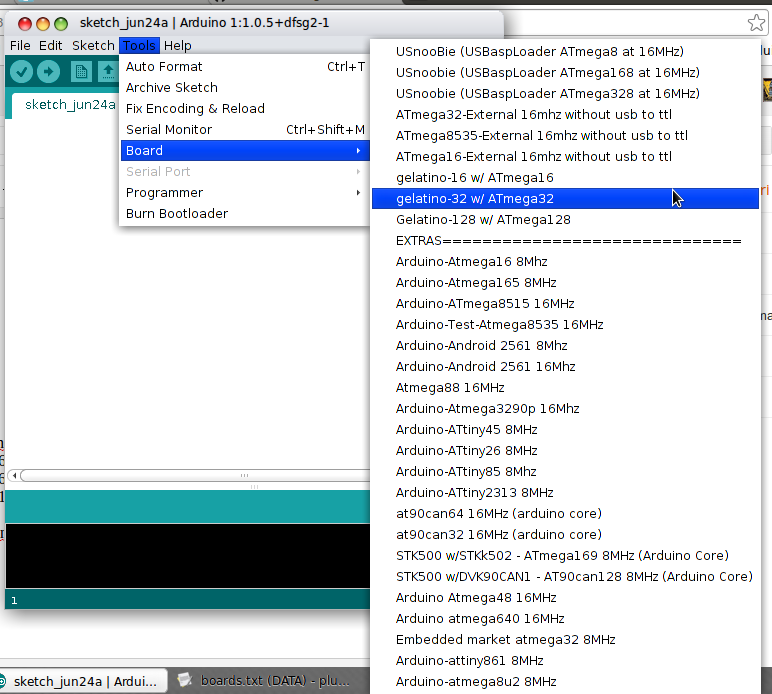Choose Gelatino-128 w/ ATmega128 board
Image resolution: width=772 pixels, height=694 pixels.
565,220
